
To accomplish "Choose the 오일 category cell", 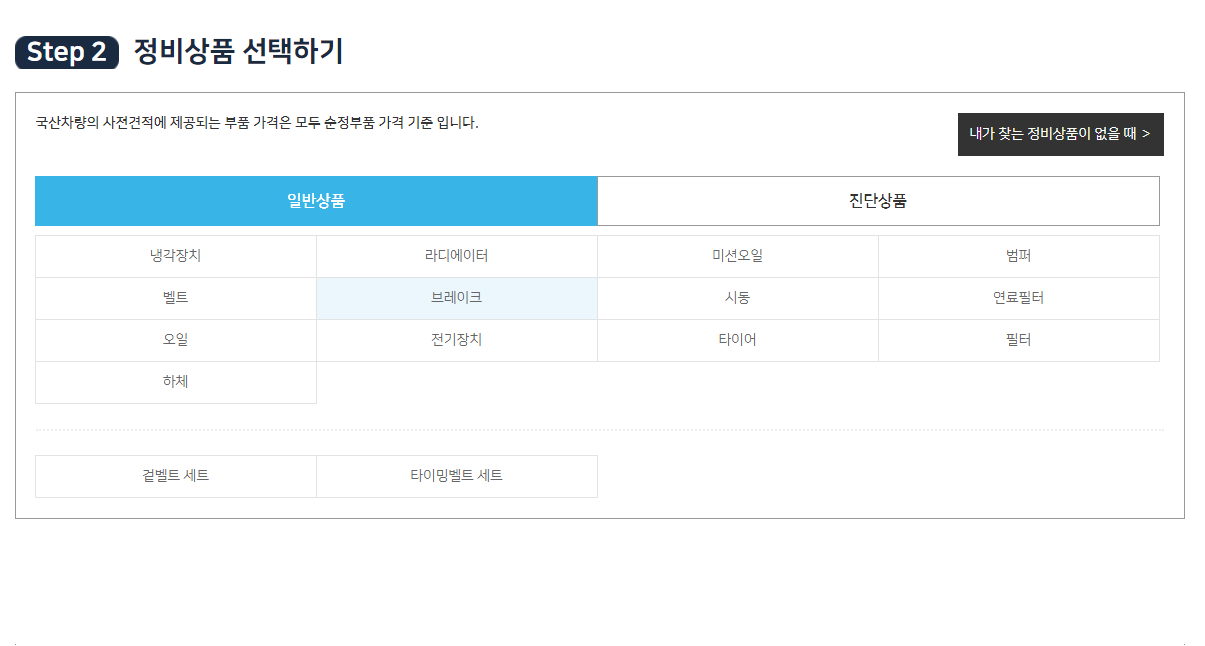I will pos(176,340).
